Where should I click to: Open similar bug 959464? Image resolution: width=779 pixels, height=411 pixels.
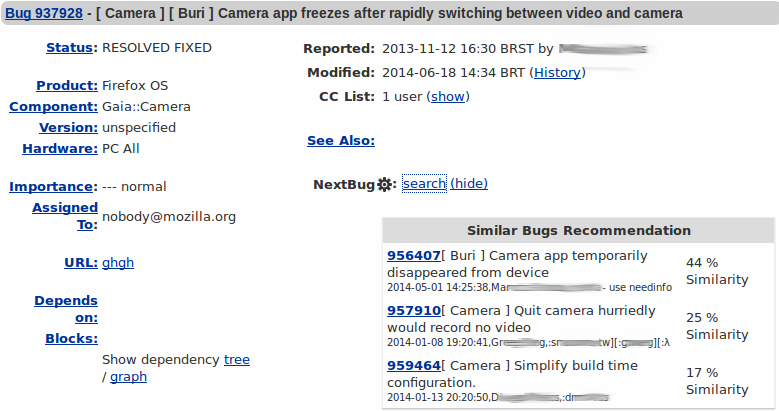(413, 366)
